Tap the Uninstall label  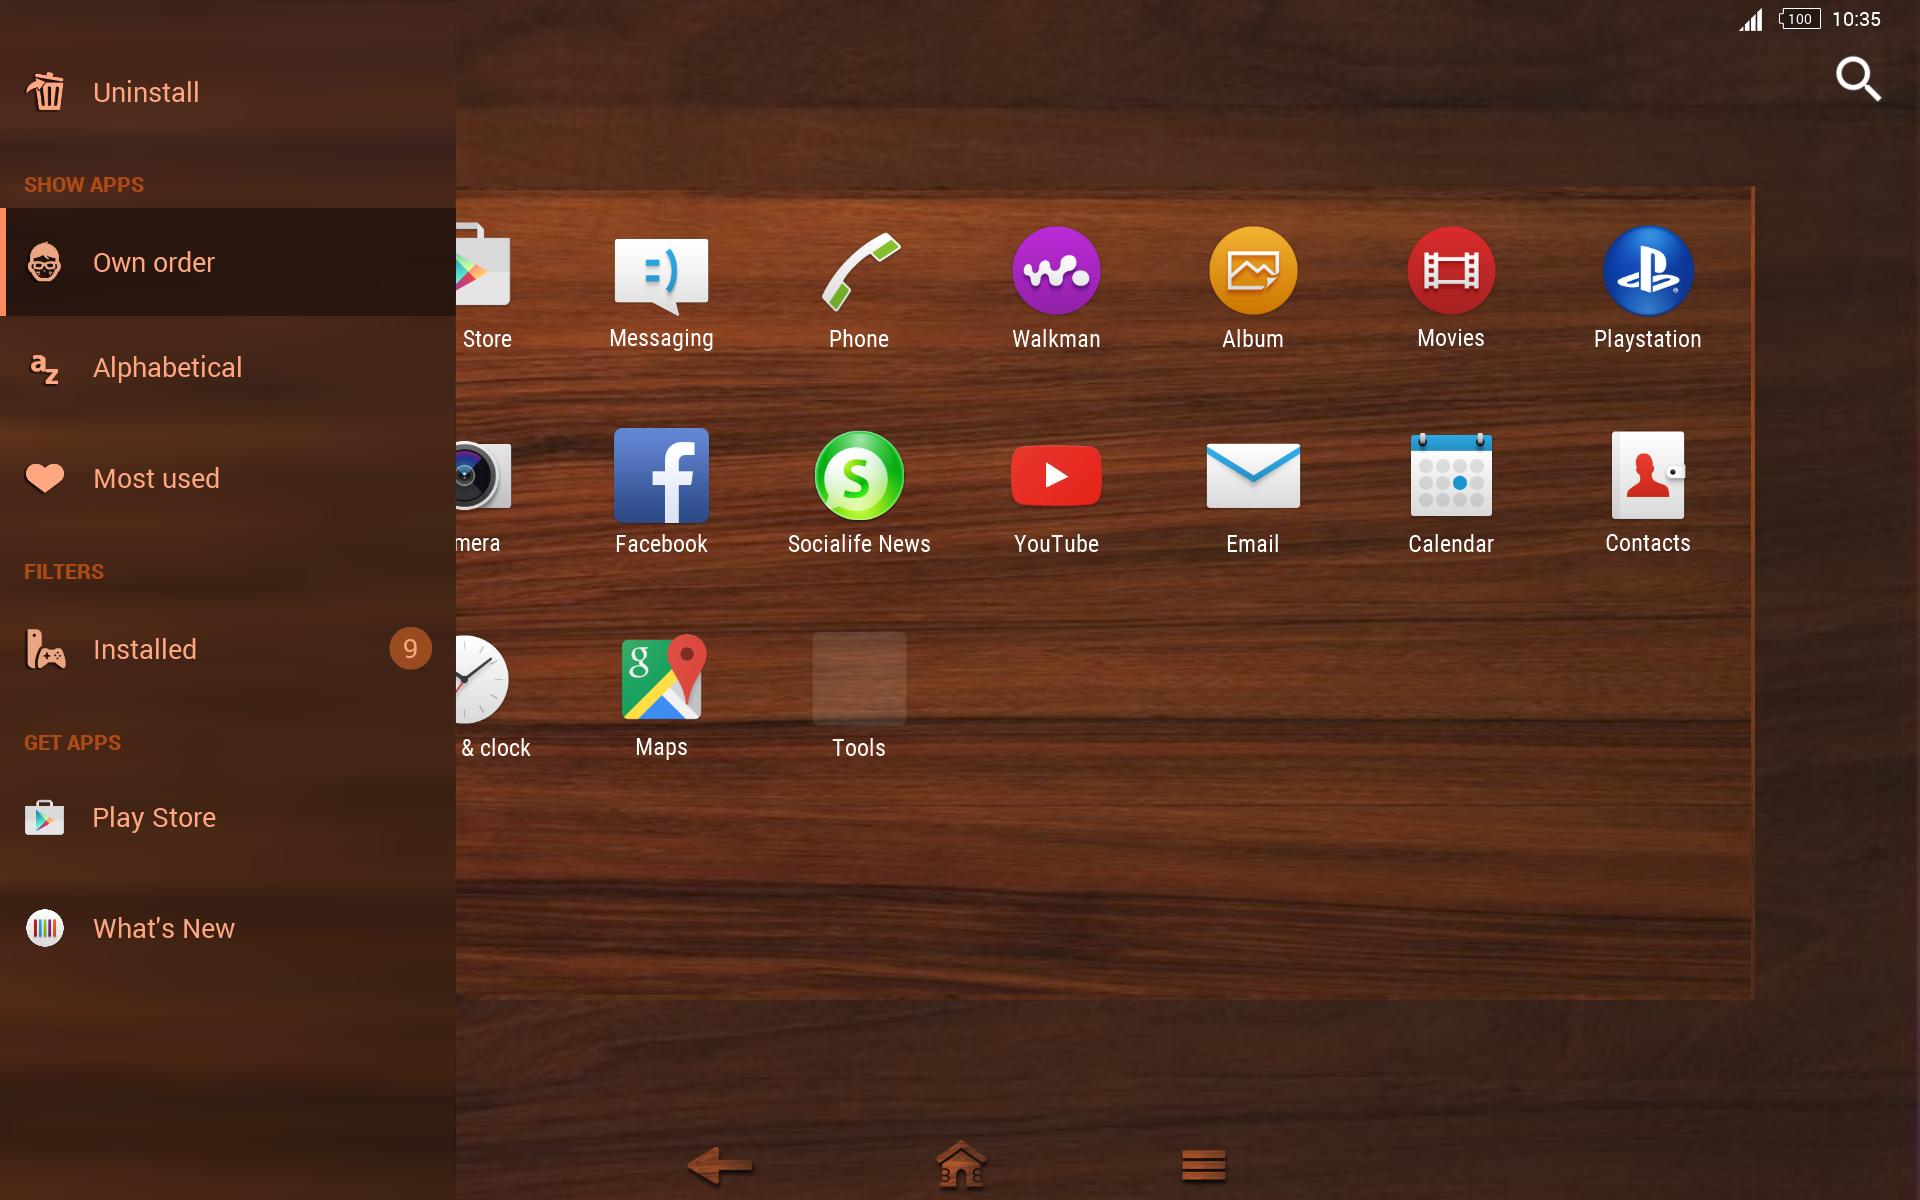click(146, 92)
